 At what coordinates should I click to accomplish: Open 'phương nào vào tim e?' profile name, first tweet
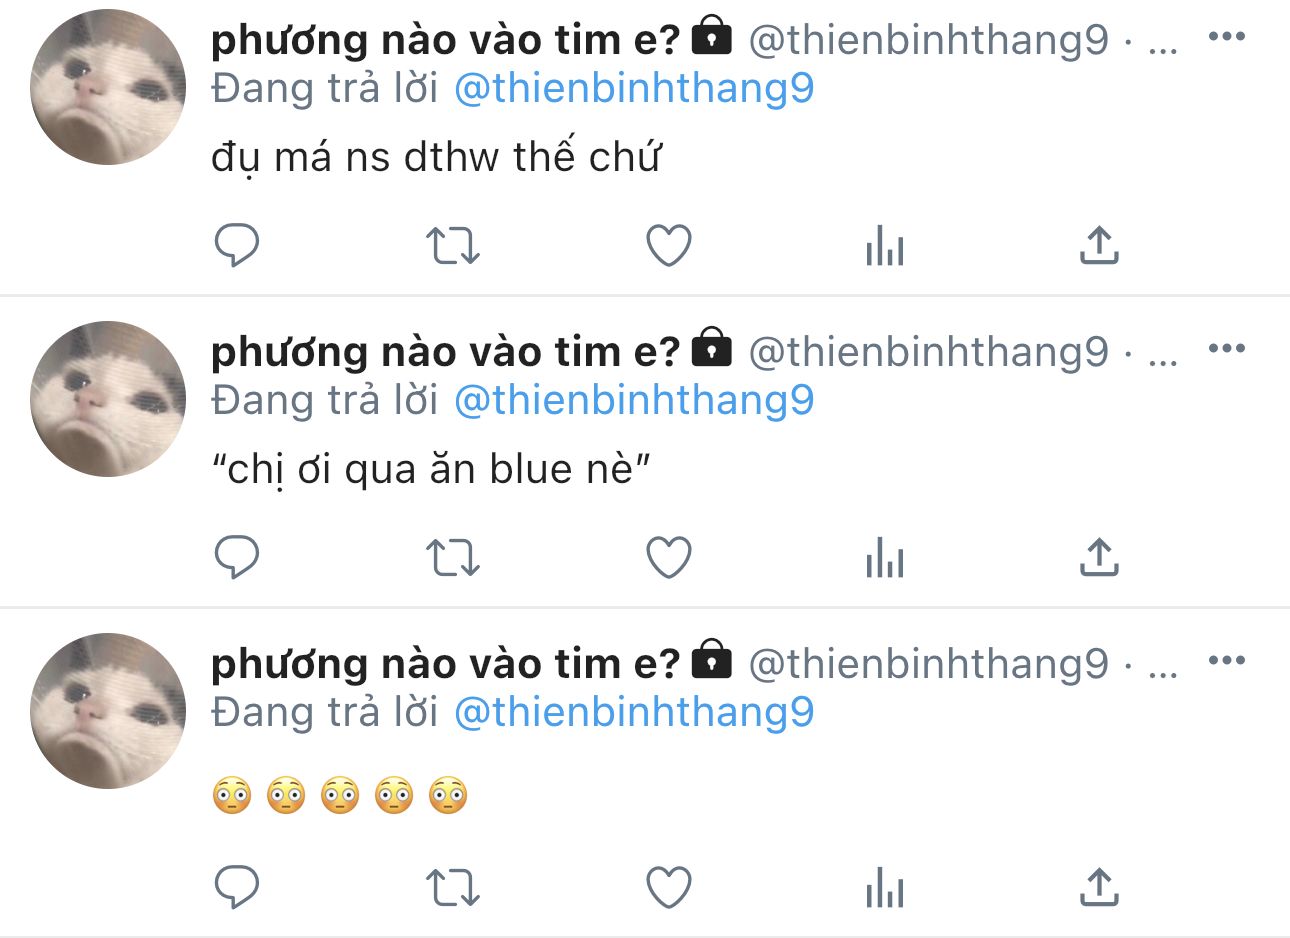click(x=446, y=40)
